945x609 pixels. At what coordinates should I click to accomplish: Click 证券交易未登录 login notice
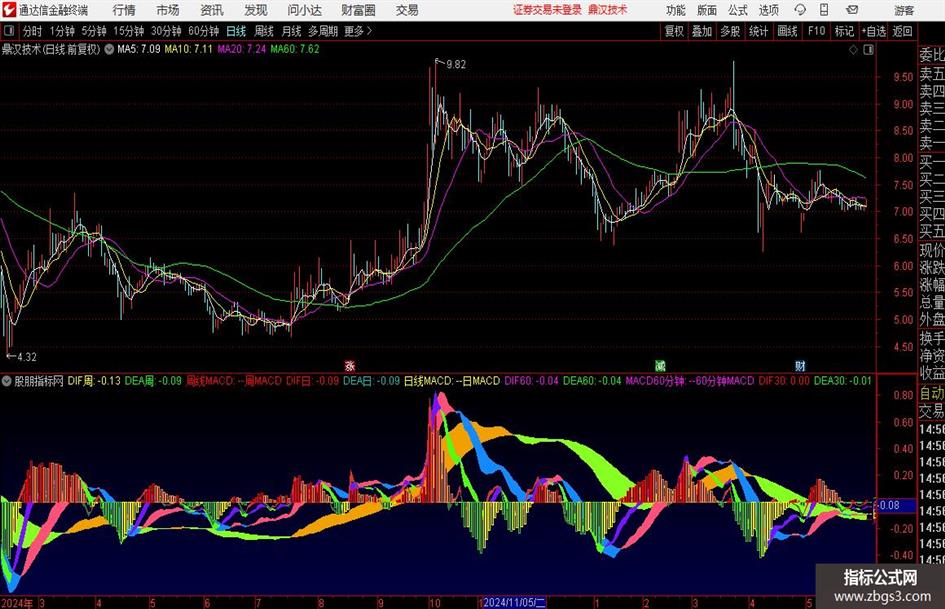tap(547, 10)
